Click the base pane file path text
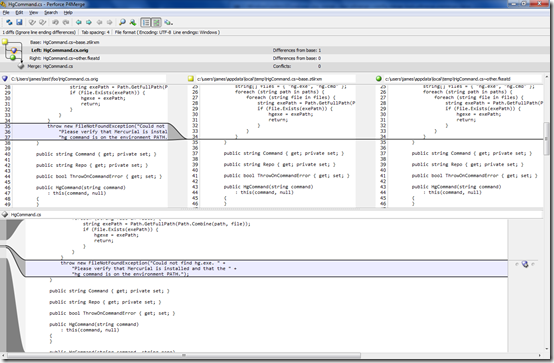The image size is (554, 363). (x=259, y=79)
